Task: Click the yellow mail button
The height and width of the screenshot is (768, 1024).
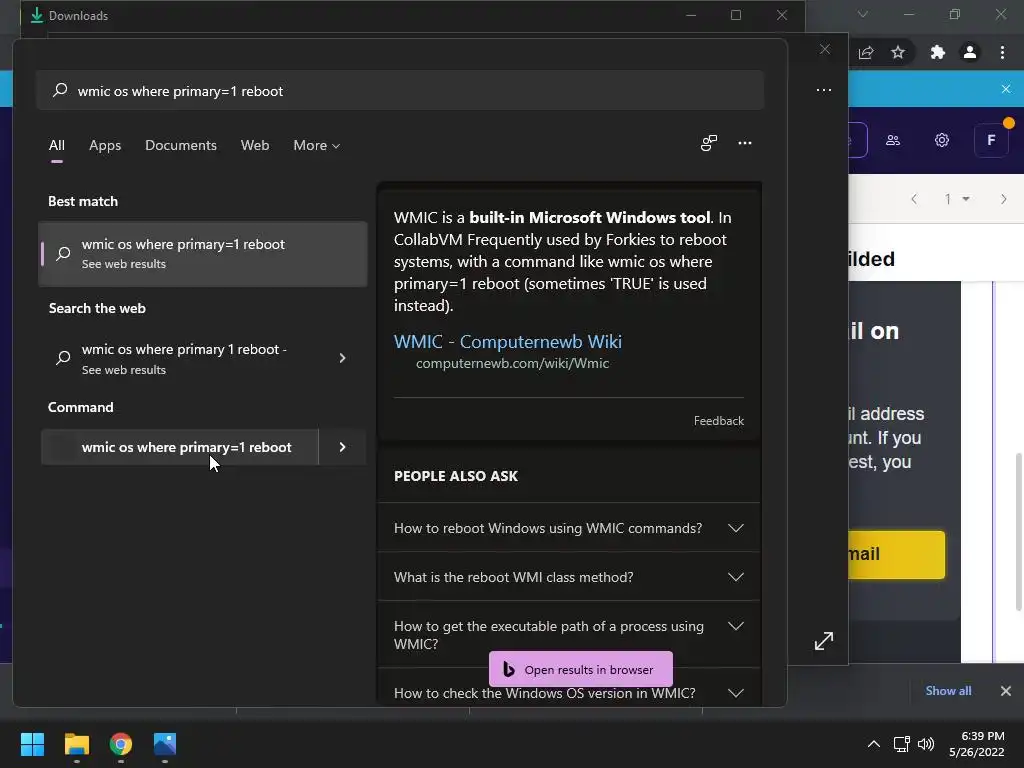Action: point(897,554)
